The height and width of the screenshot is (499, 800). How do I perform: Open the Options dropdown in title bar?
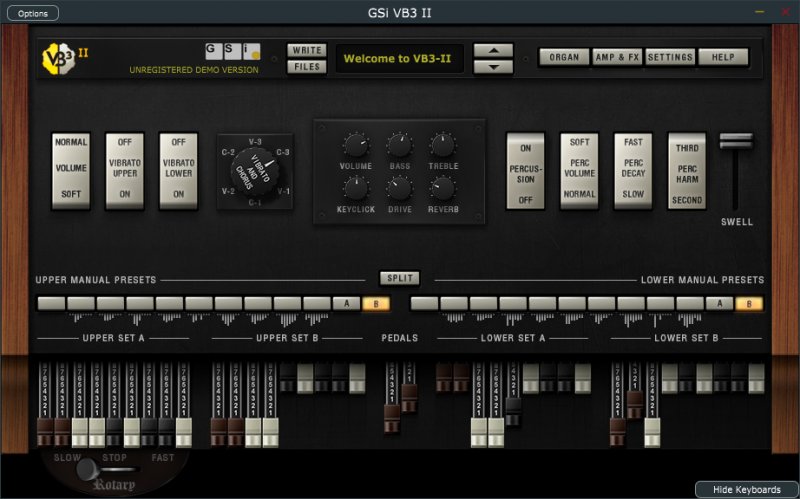click(33, 13)
